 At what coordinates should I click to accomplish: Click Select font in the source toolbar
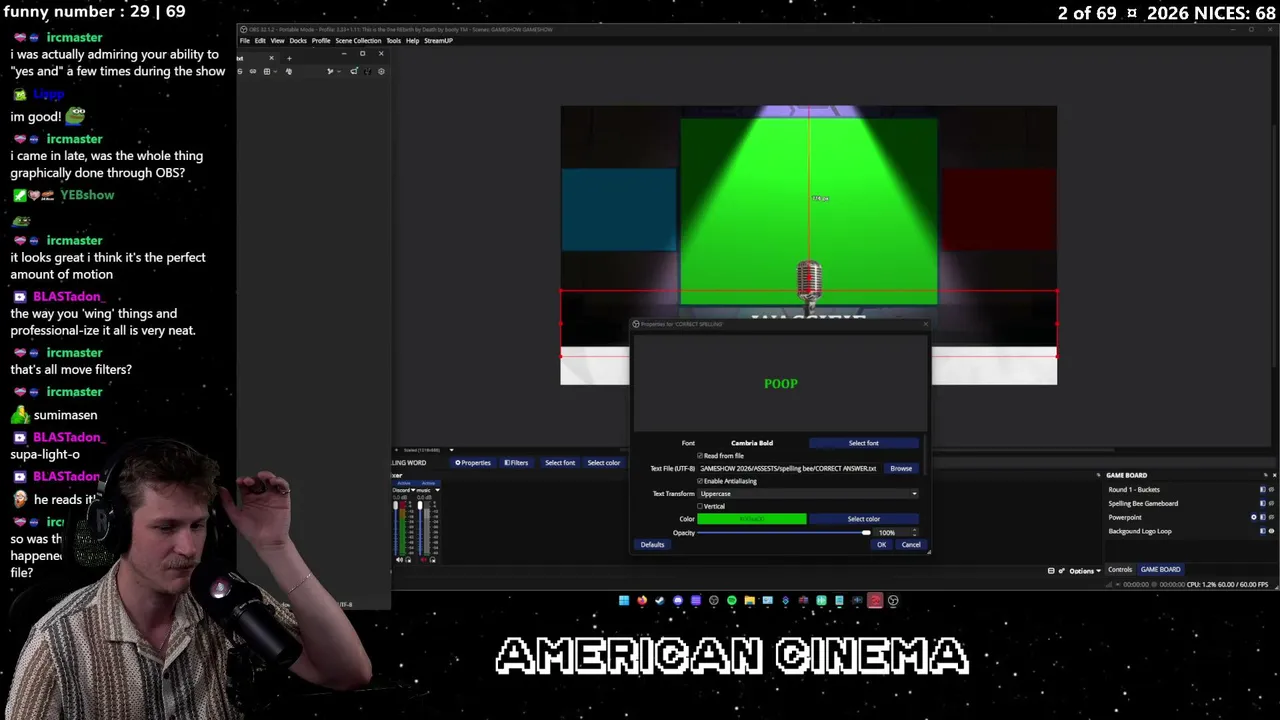click(560, 463)
